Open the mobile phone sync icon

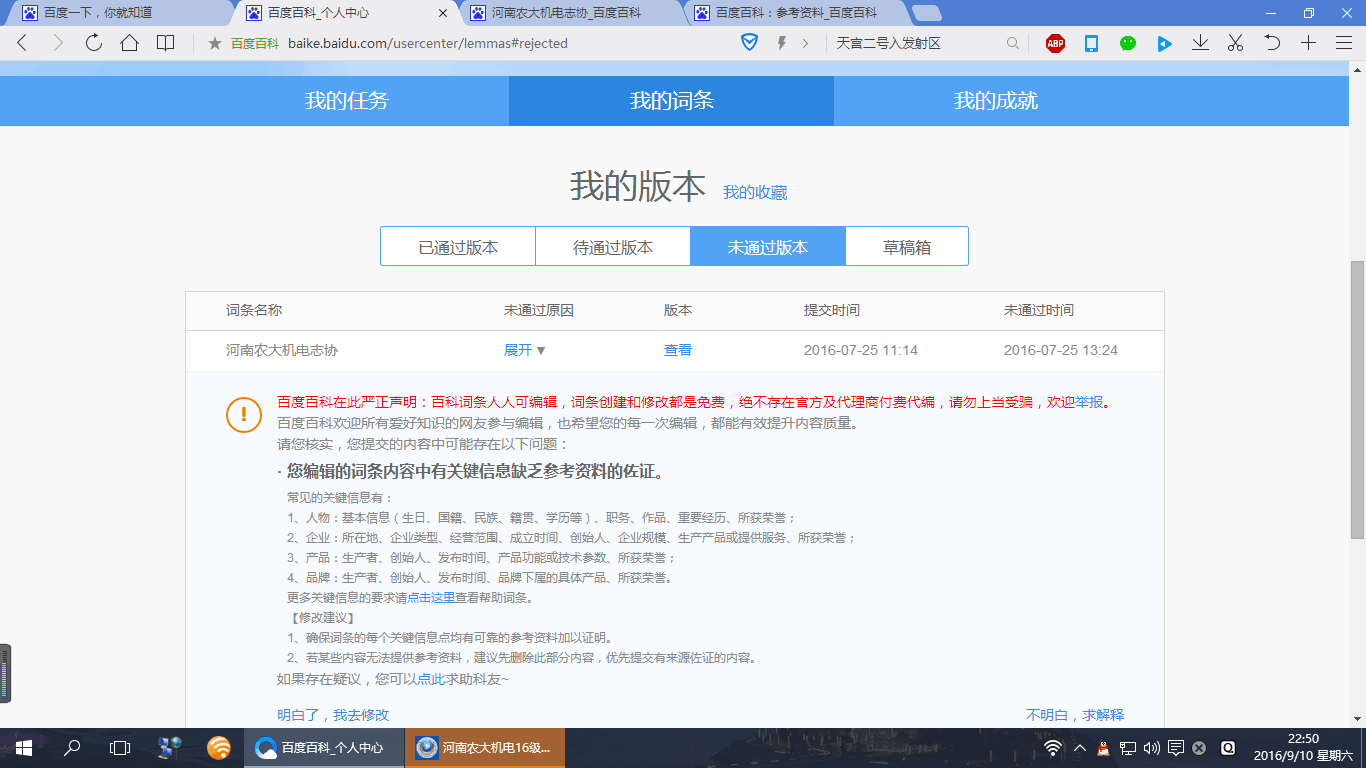click(1090, 43)
